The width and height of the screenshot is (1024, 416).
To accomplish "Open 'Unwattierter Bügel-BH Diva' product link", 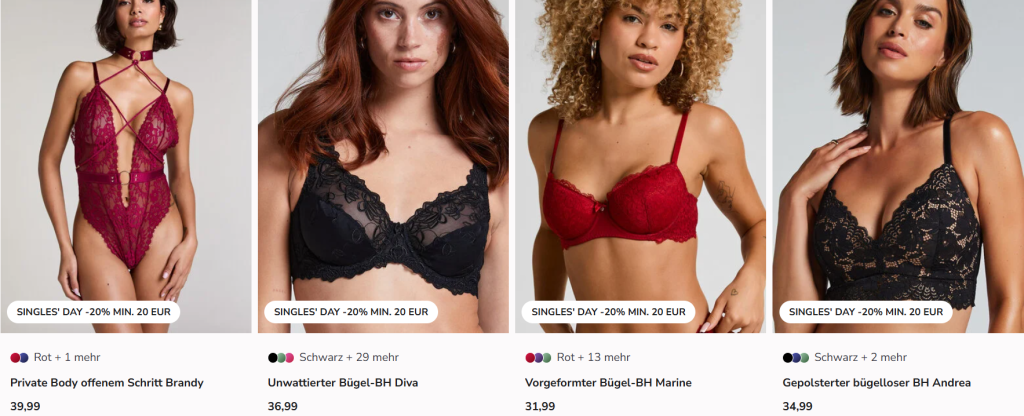I will click(x=342, y=383).
